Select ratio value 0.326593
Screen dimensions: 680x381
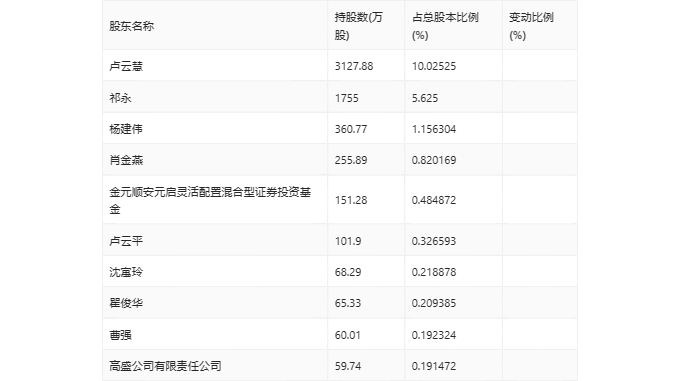coord(434,241)
